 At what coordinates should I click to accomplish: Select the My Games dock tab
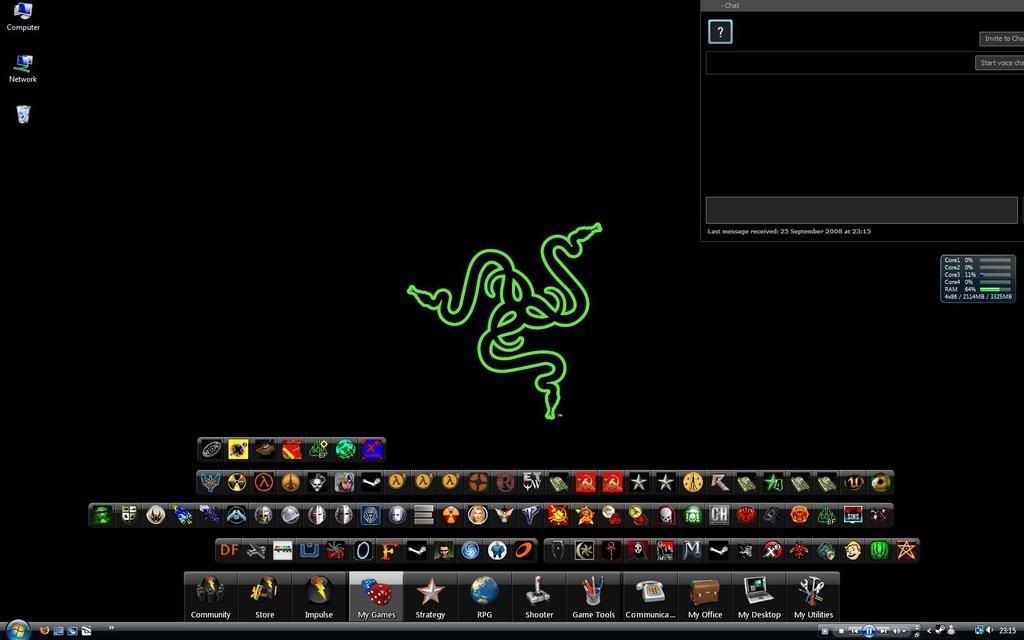[376, 596]
